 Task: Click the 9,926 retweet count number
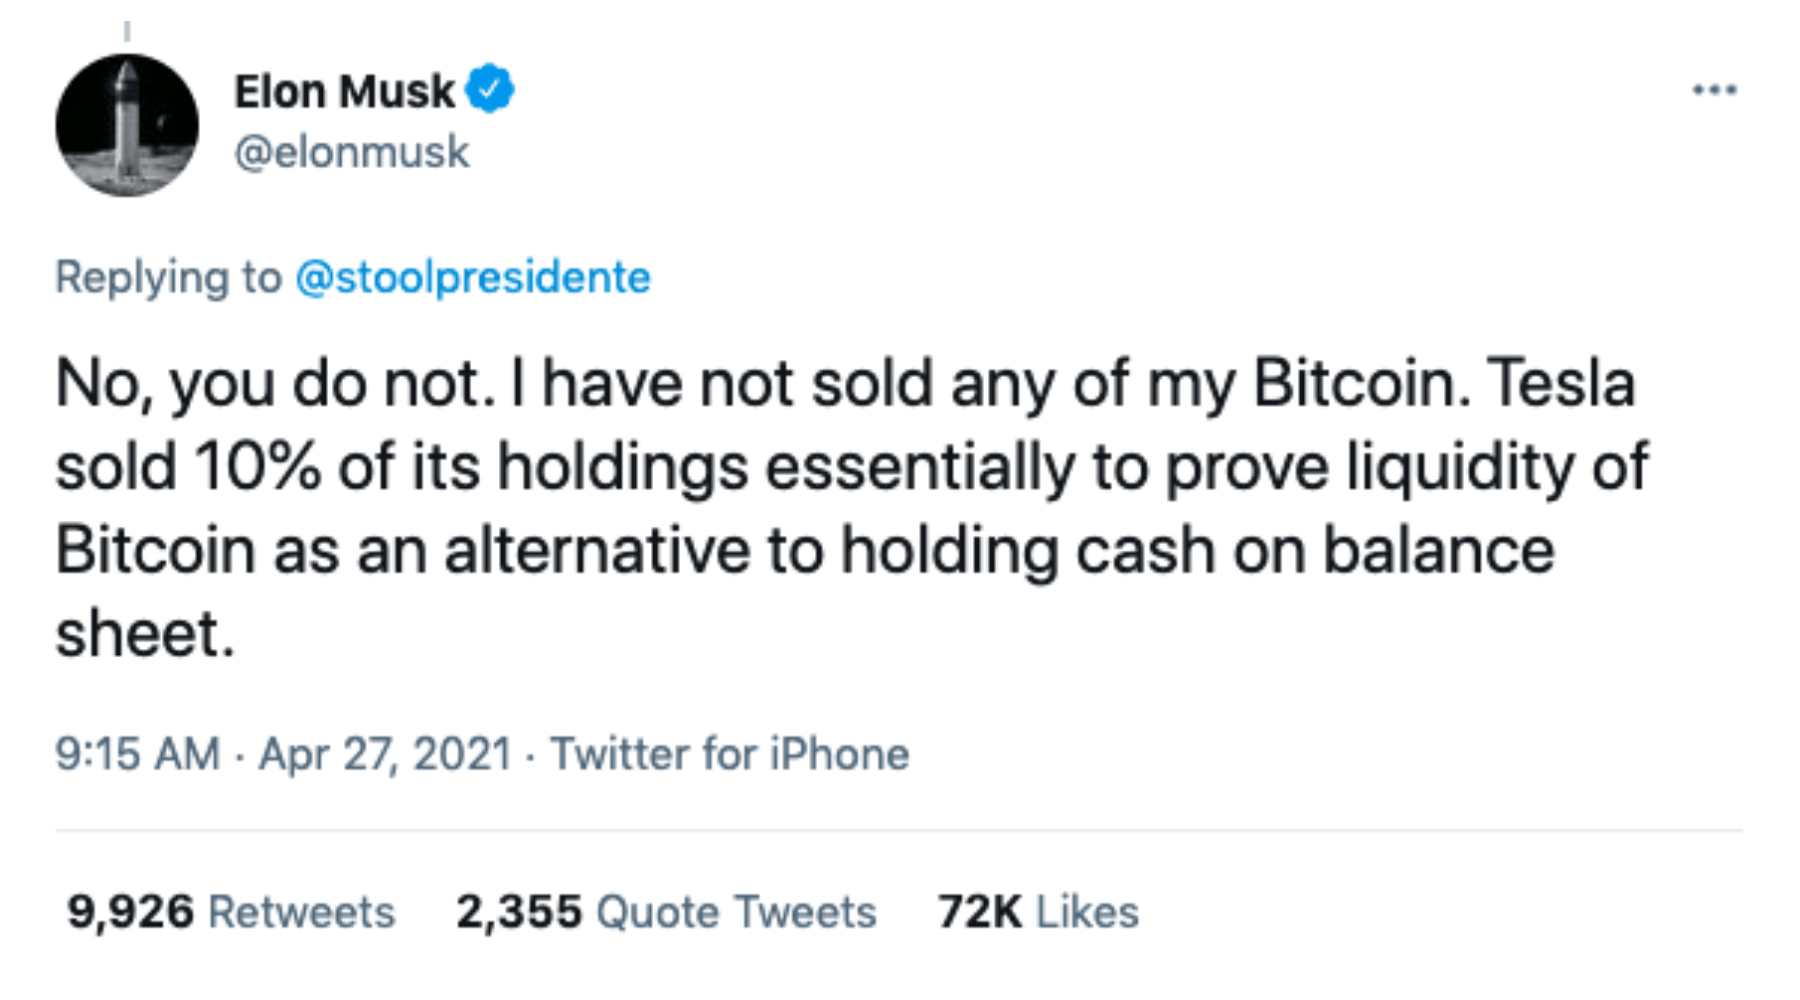click(x=130, y=912)
